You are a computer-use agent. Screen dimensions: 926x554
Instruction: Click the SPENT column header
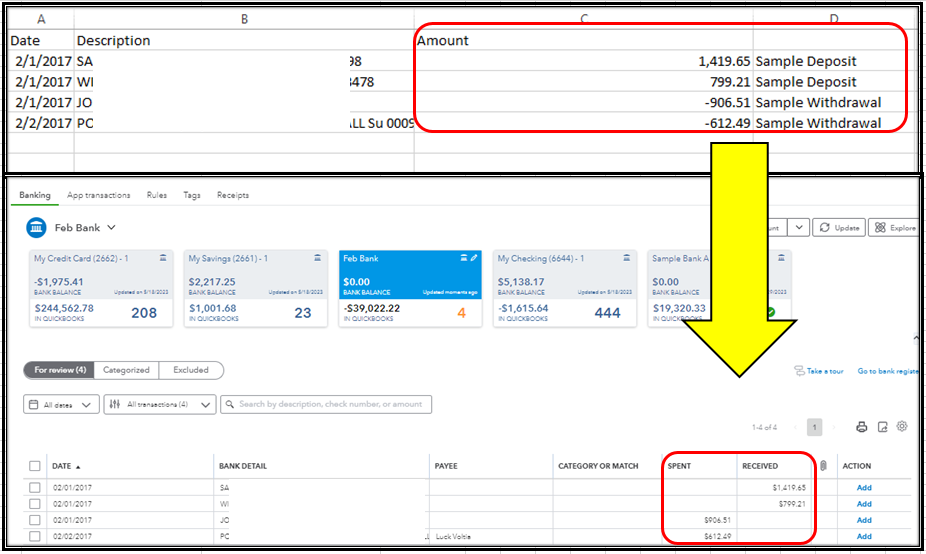pos(679,466)
